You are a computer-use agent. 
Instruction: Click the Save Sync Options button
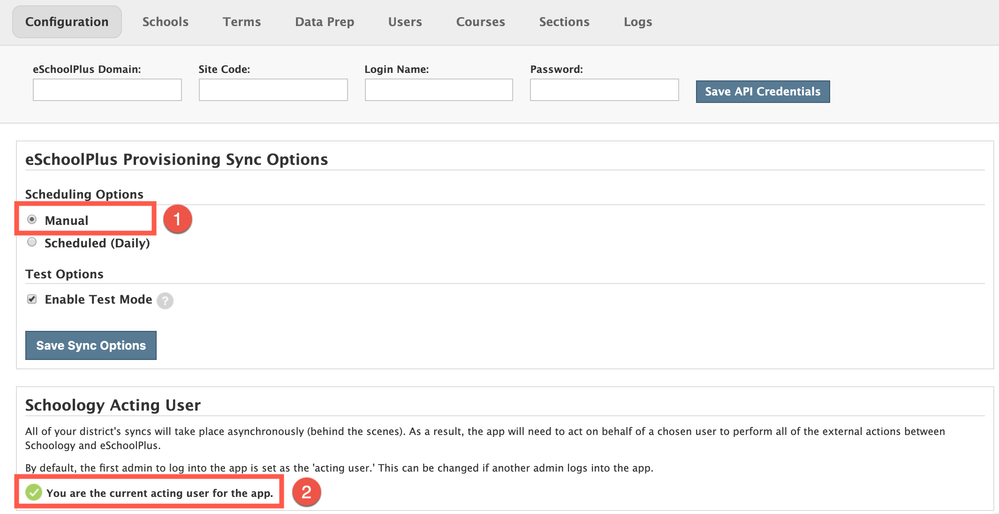(x=91, y=345)
